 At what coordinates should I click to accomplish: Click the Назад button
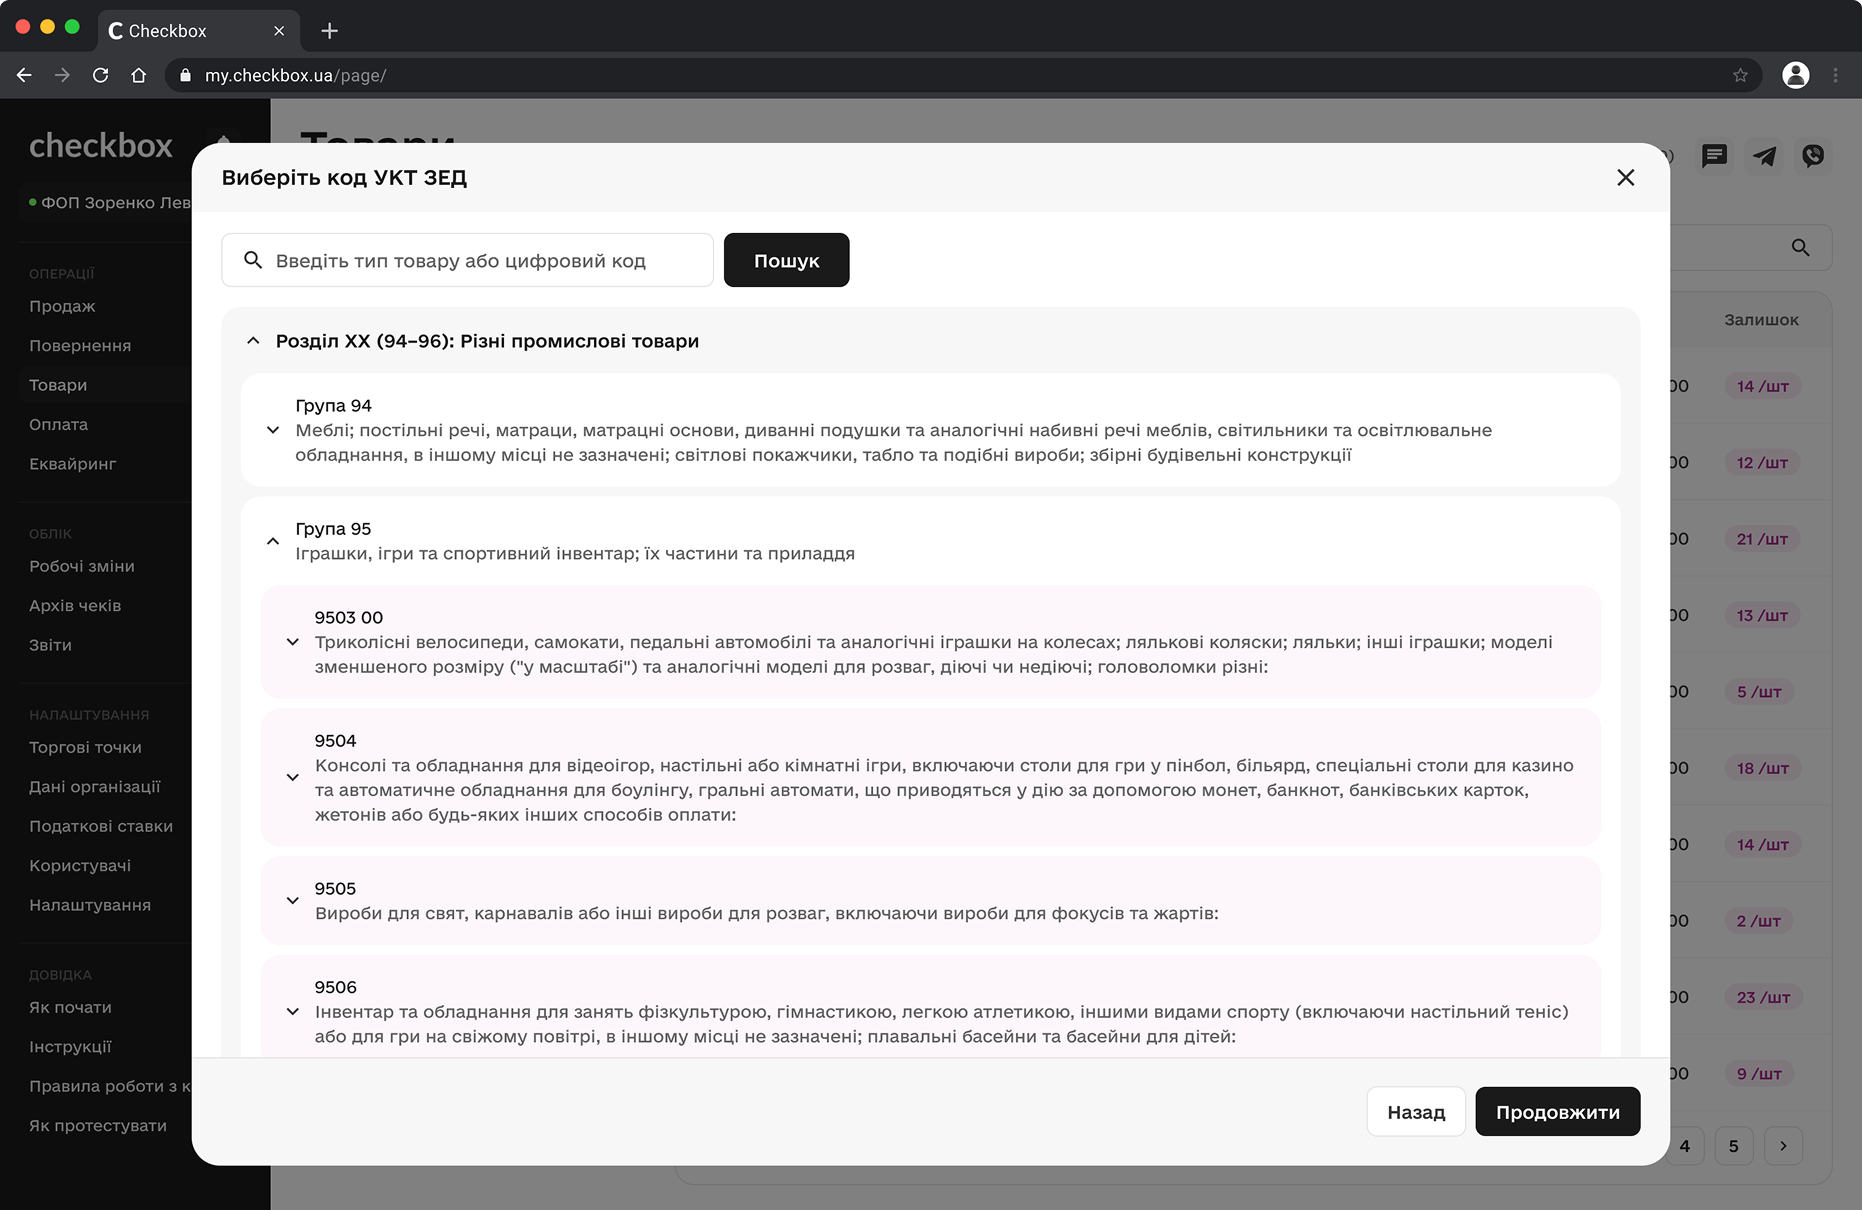(x=1415, y=1112)
